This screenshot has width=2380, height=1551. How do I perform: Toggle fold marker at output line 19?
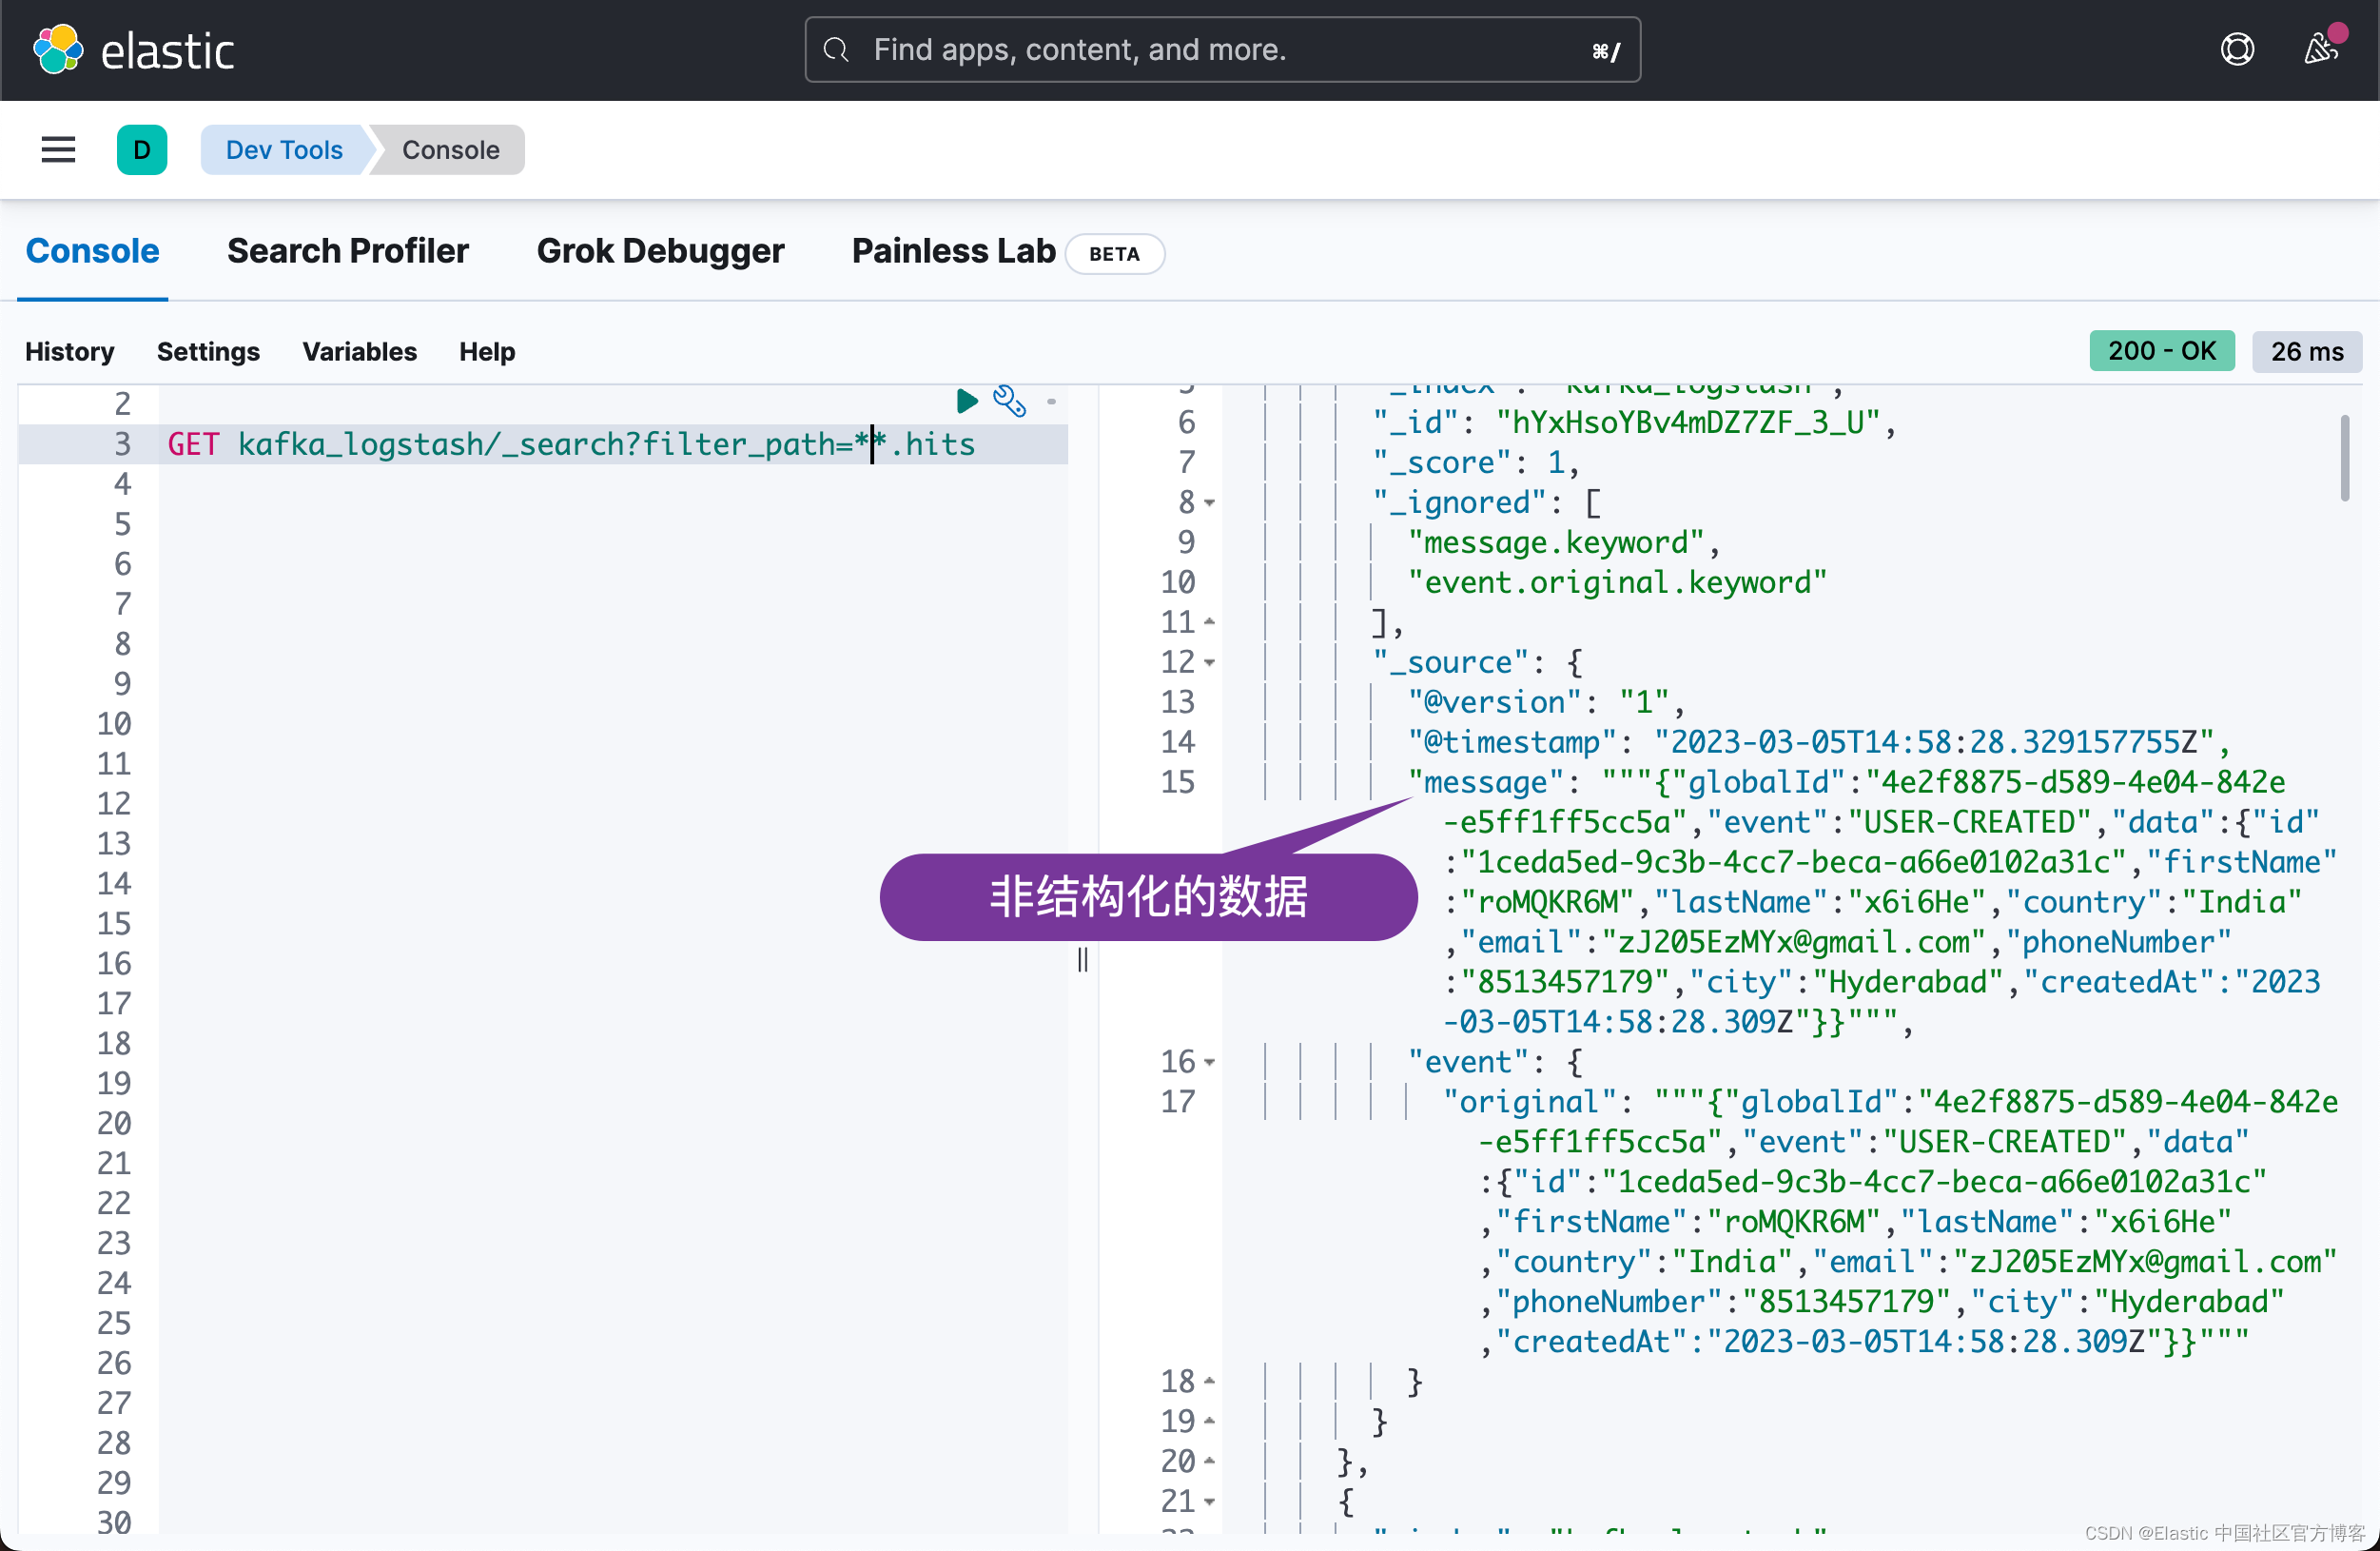tap(1209, 1421)
